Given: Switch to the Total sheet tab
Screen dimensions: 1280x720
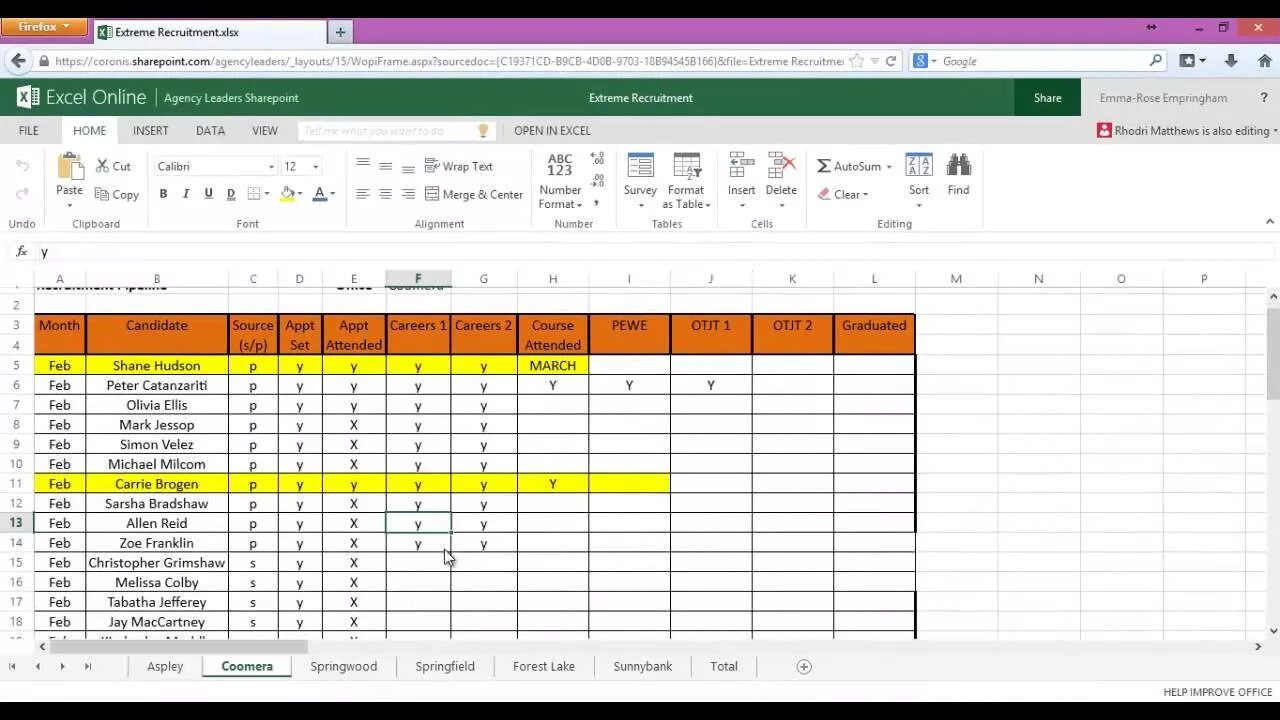Looking at the screenshot, I should click(724, 666).
